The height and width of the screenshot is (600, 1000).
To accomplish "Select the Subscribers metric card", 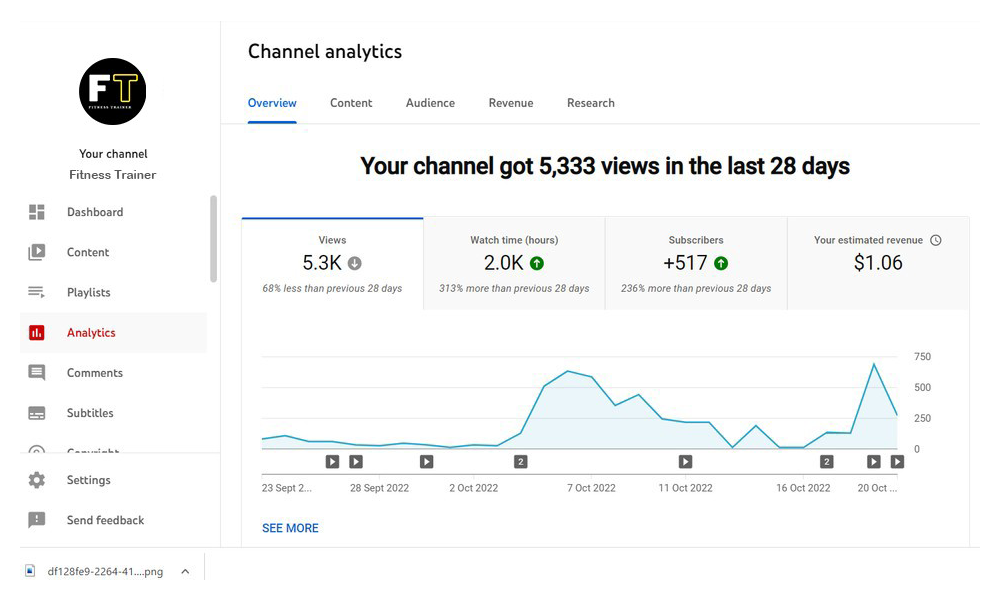I will pos(696,264).
